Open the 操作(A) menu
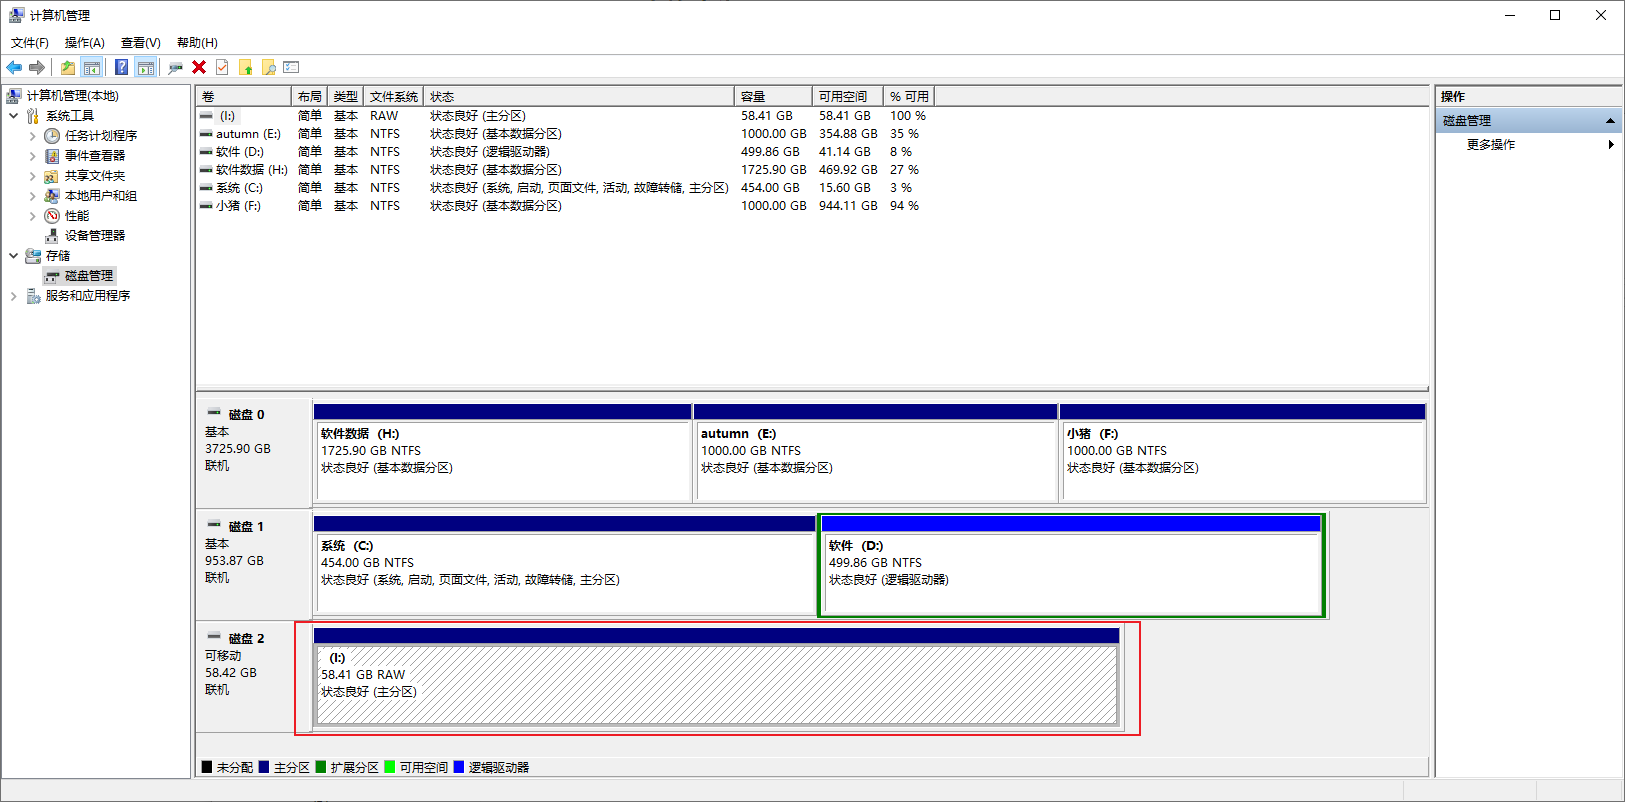 click(x=85, y=42)
